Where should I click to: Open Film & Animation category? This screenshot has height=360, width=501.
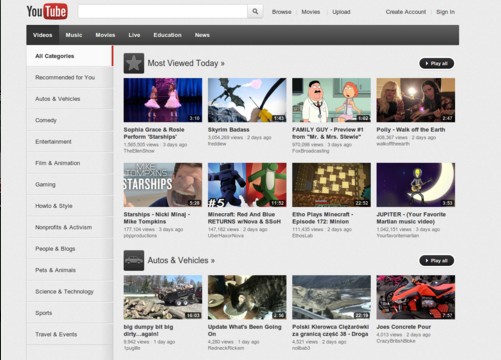point(70,163)
